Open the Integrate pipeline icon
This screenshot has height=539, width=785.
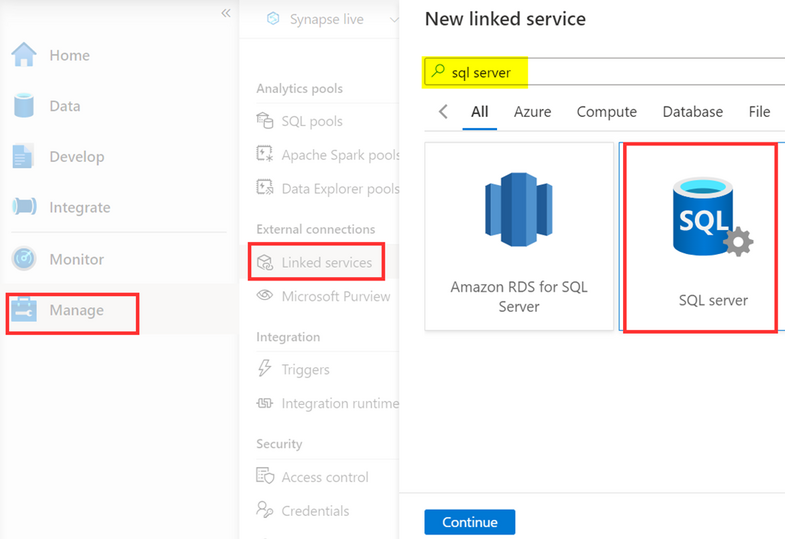(x=24, y=206)
